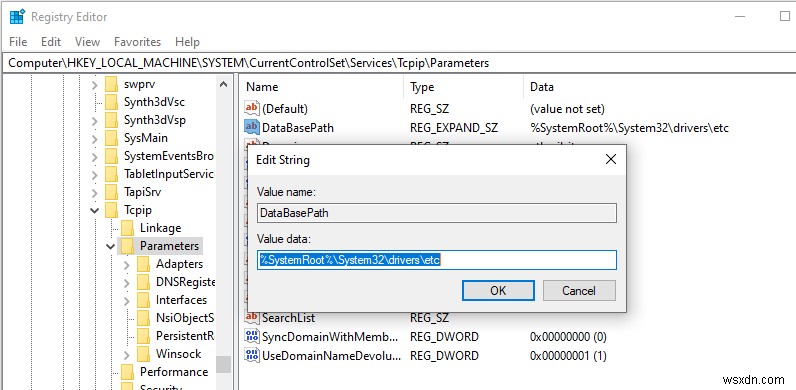Screen dimensions: 796x390
Task: Select the DataBasePath value icon
Action: coord(252,127)
